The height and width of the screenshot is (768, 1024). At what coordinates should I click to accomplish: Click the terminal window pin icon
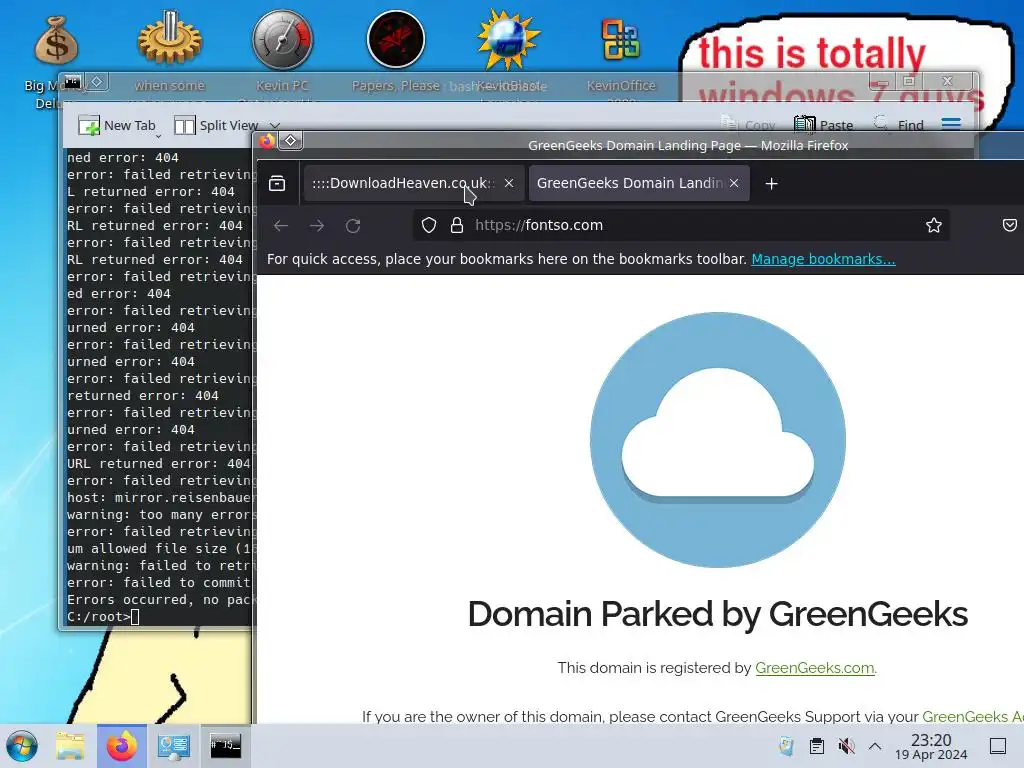coord(97,82)
